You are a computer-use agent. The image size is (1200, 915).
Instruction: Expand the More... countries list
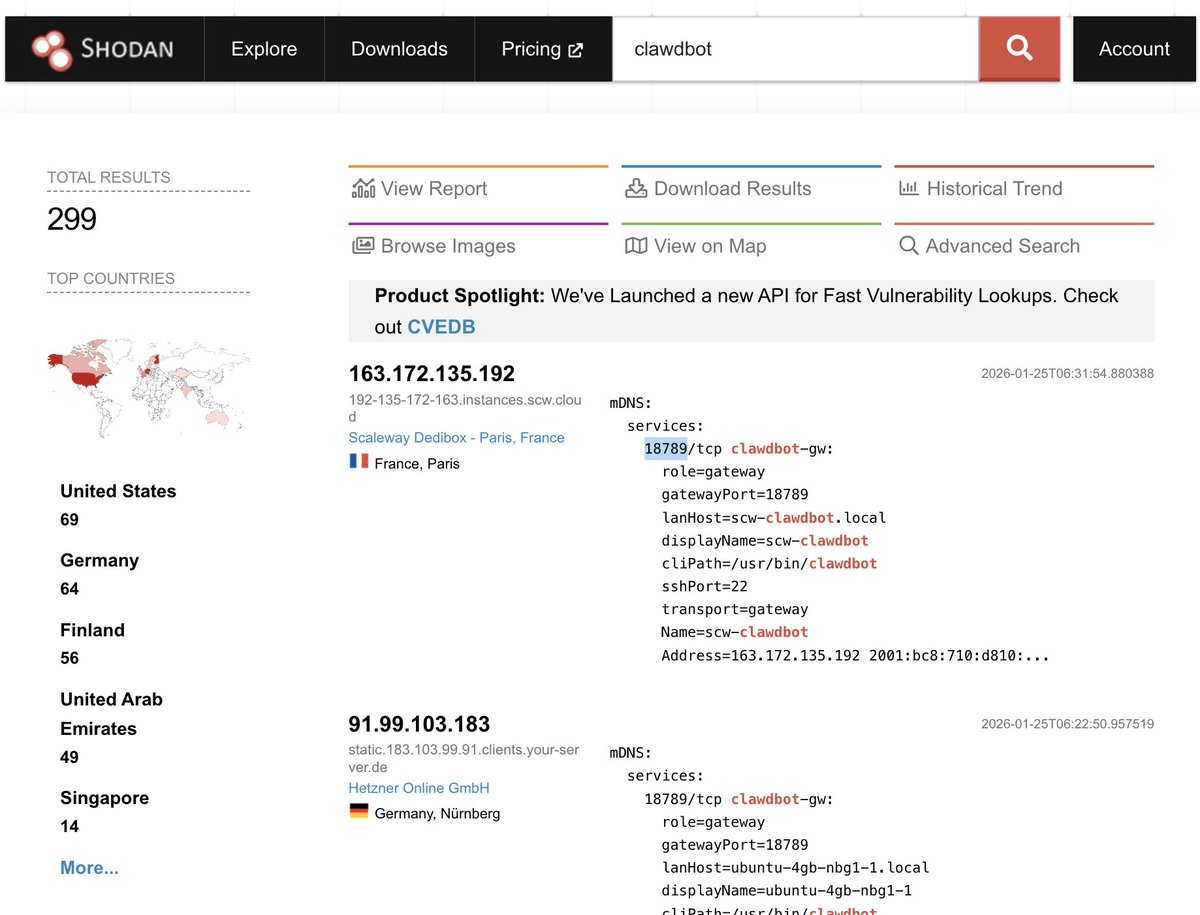pyautogui.click(x=89, y=868)
